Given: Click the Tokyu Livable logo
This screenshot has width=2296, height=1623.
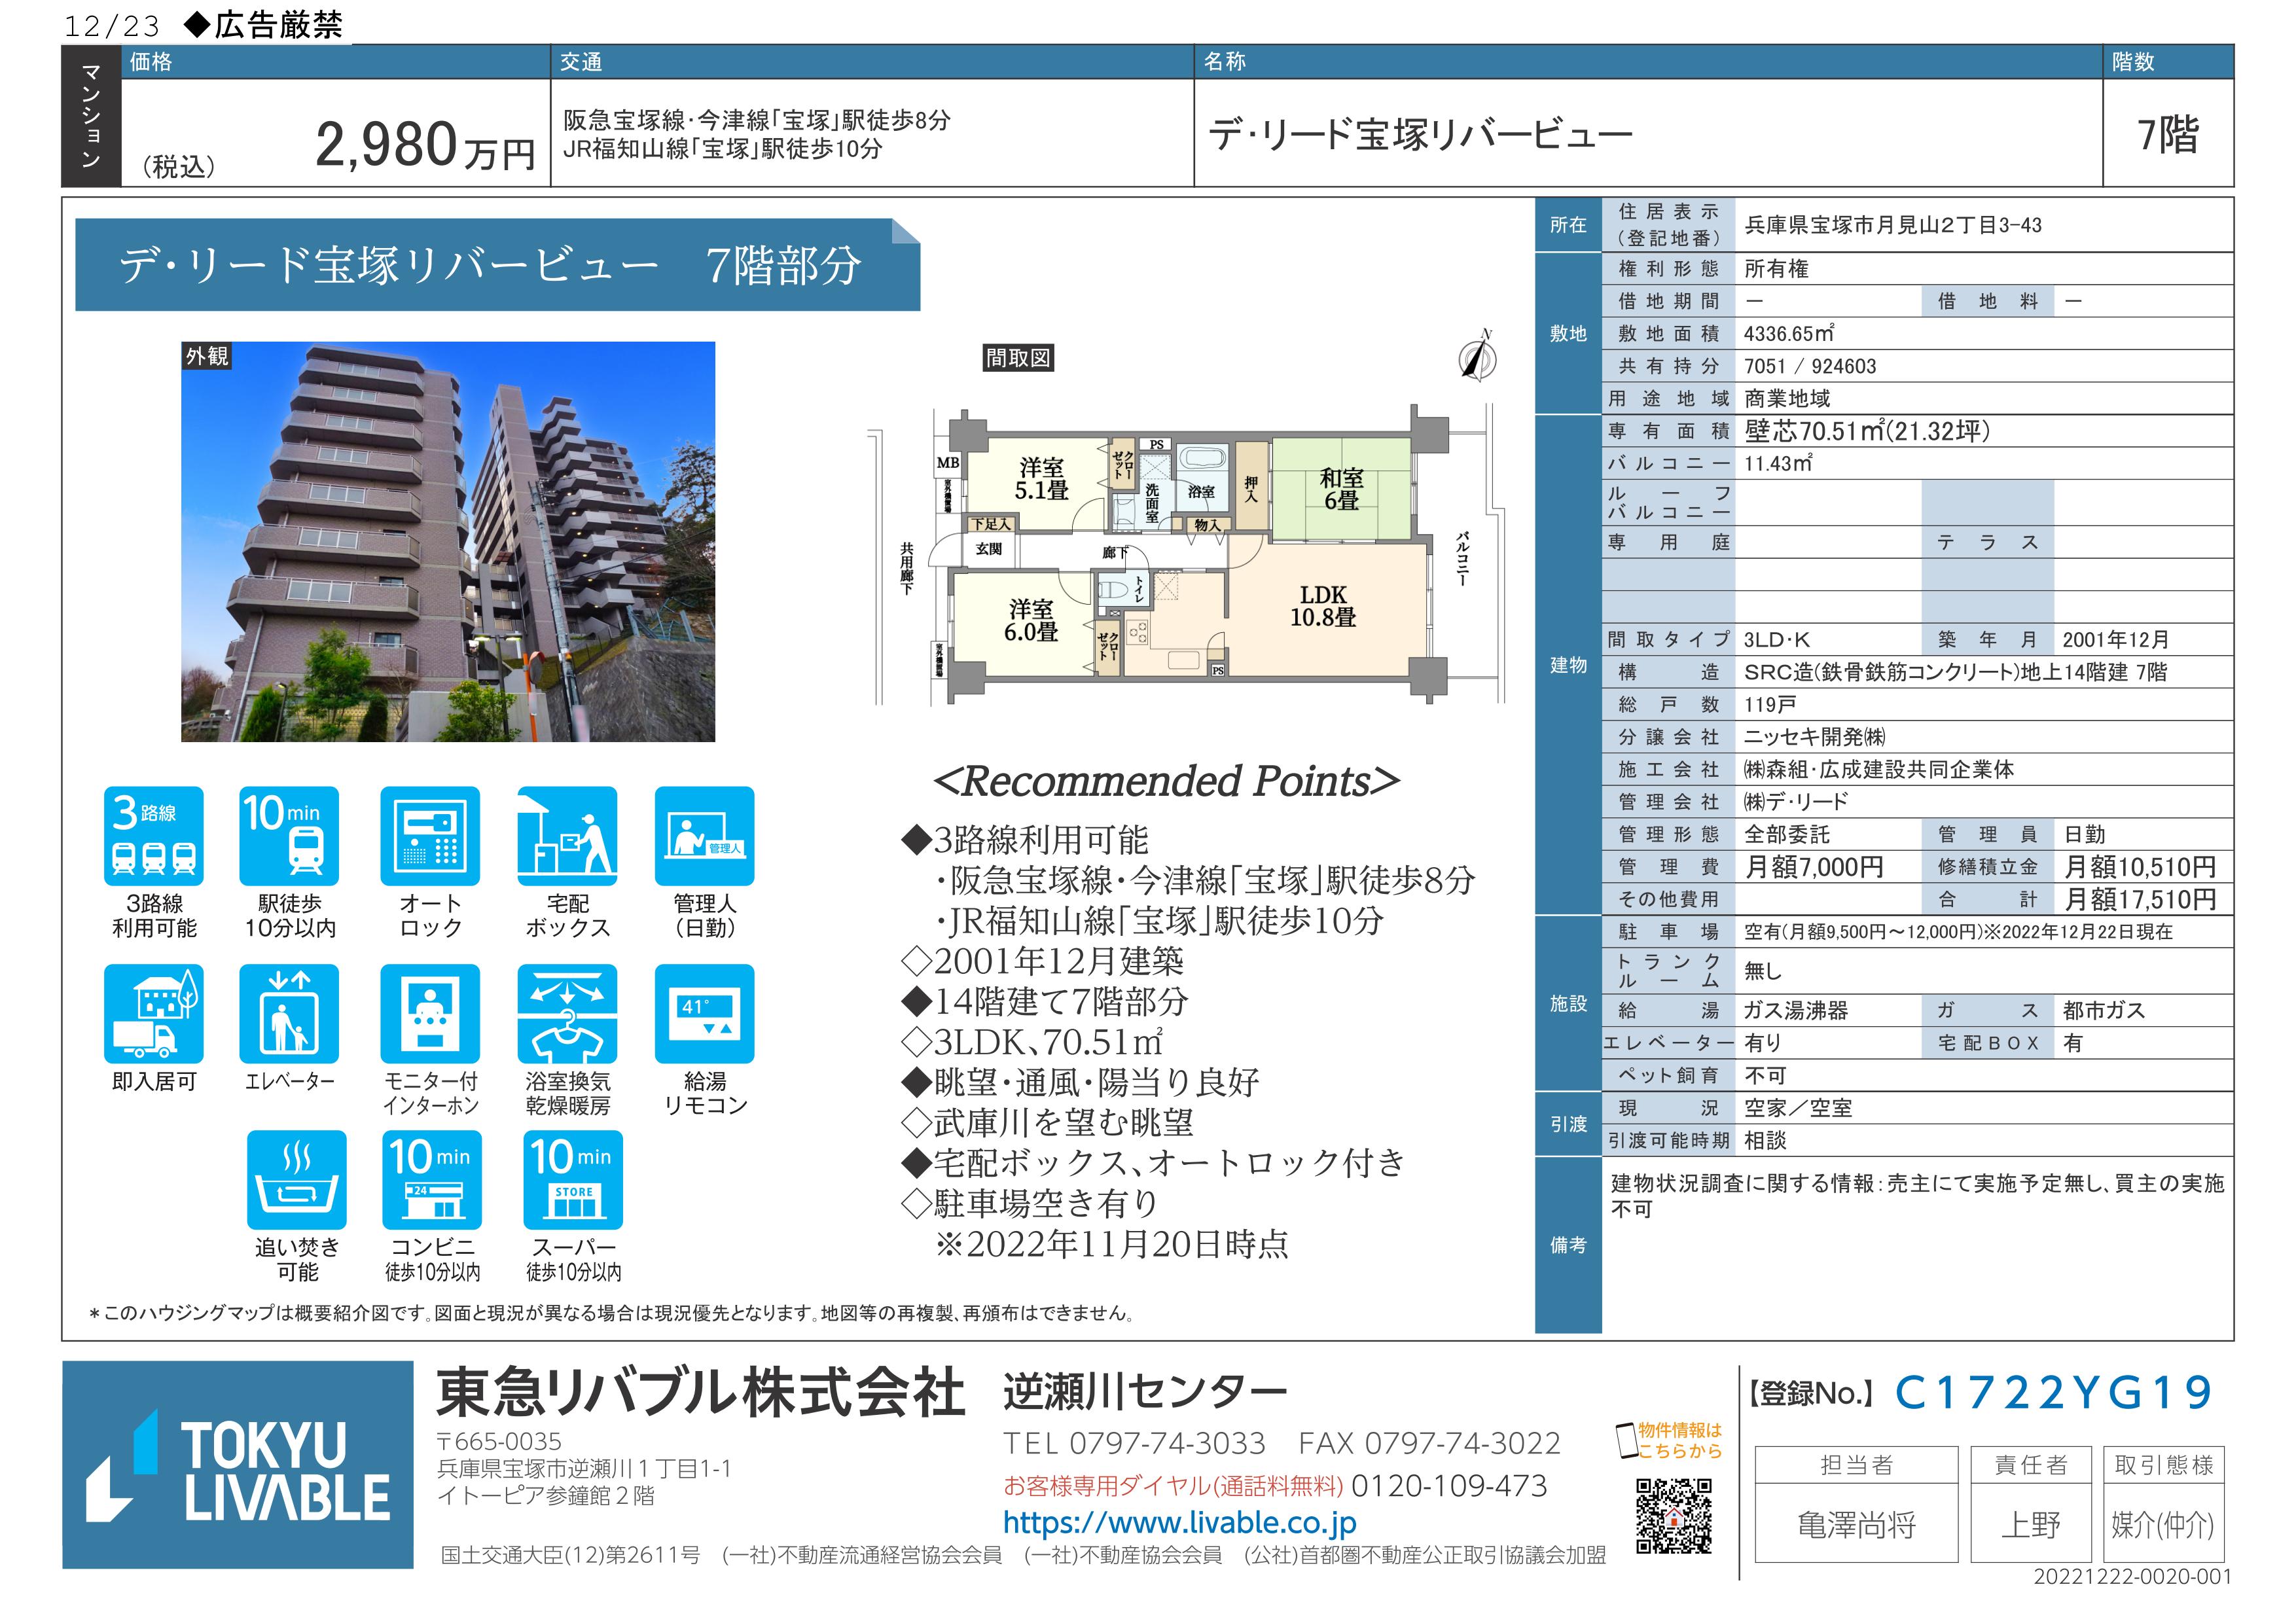Looking at the screenshot, I should [x=238, y=1464].
